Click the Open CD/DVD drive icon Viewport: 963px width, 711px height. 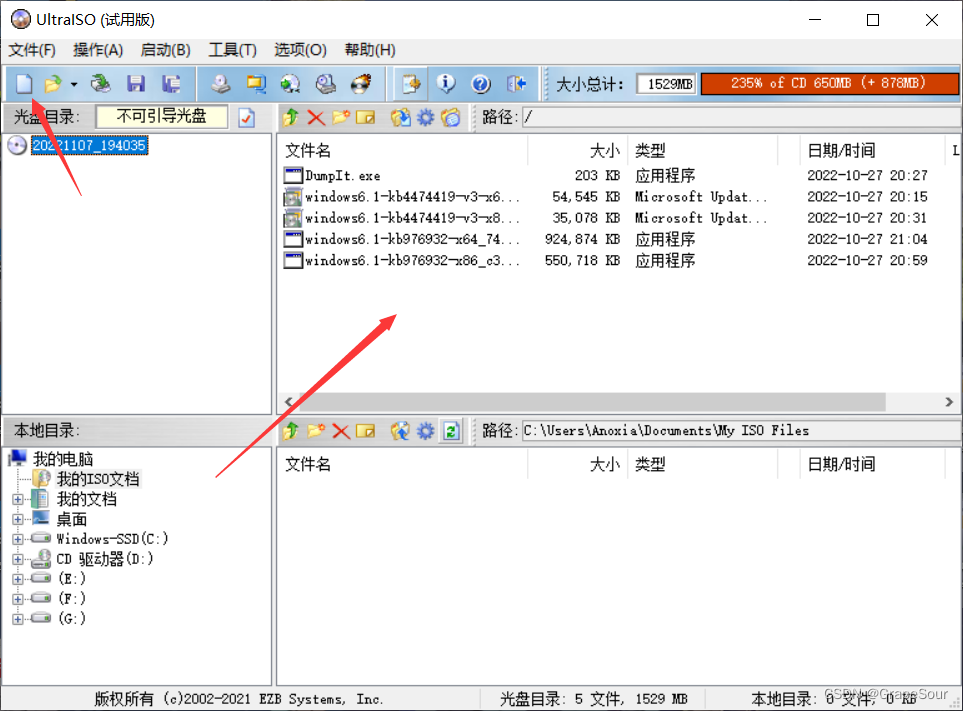101,84
